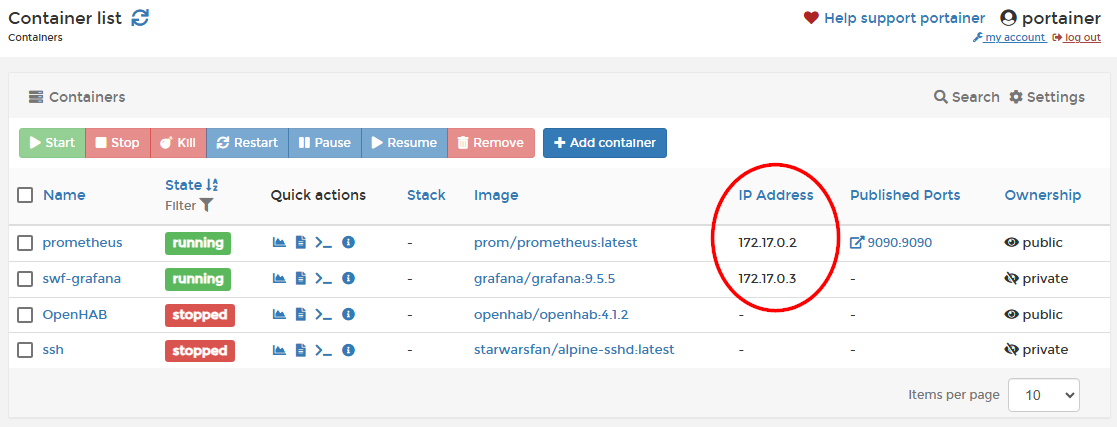
Task: Sort by Published Ports column header
Action: pos(905,195)
